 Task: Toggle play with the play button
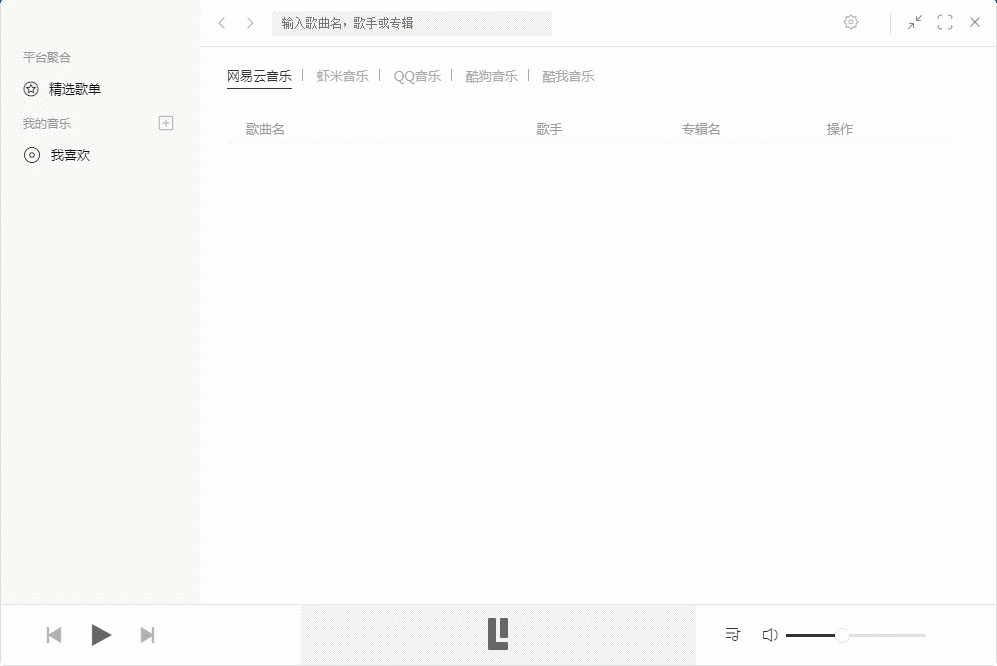pos(101,634)
